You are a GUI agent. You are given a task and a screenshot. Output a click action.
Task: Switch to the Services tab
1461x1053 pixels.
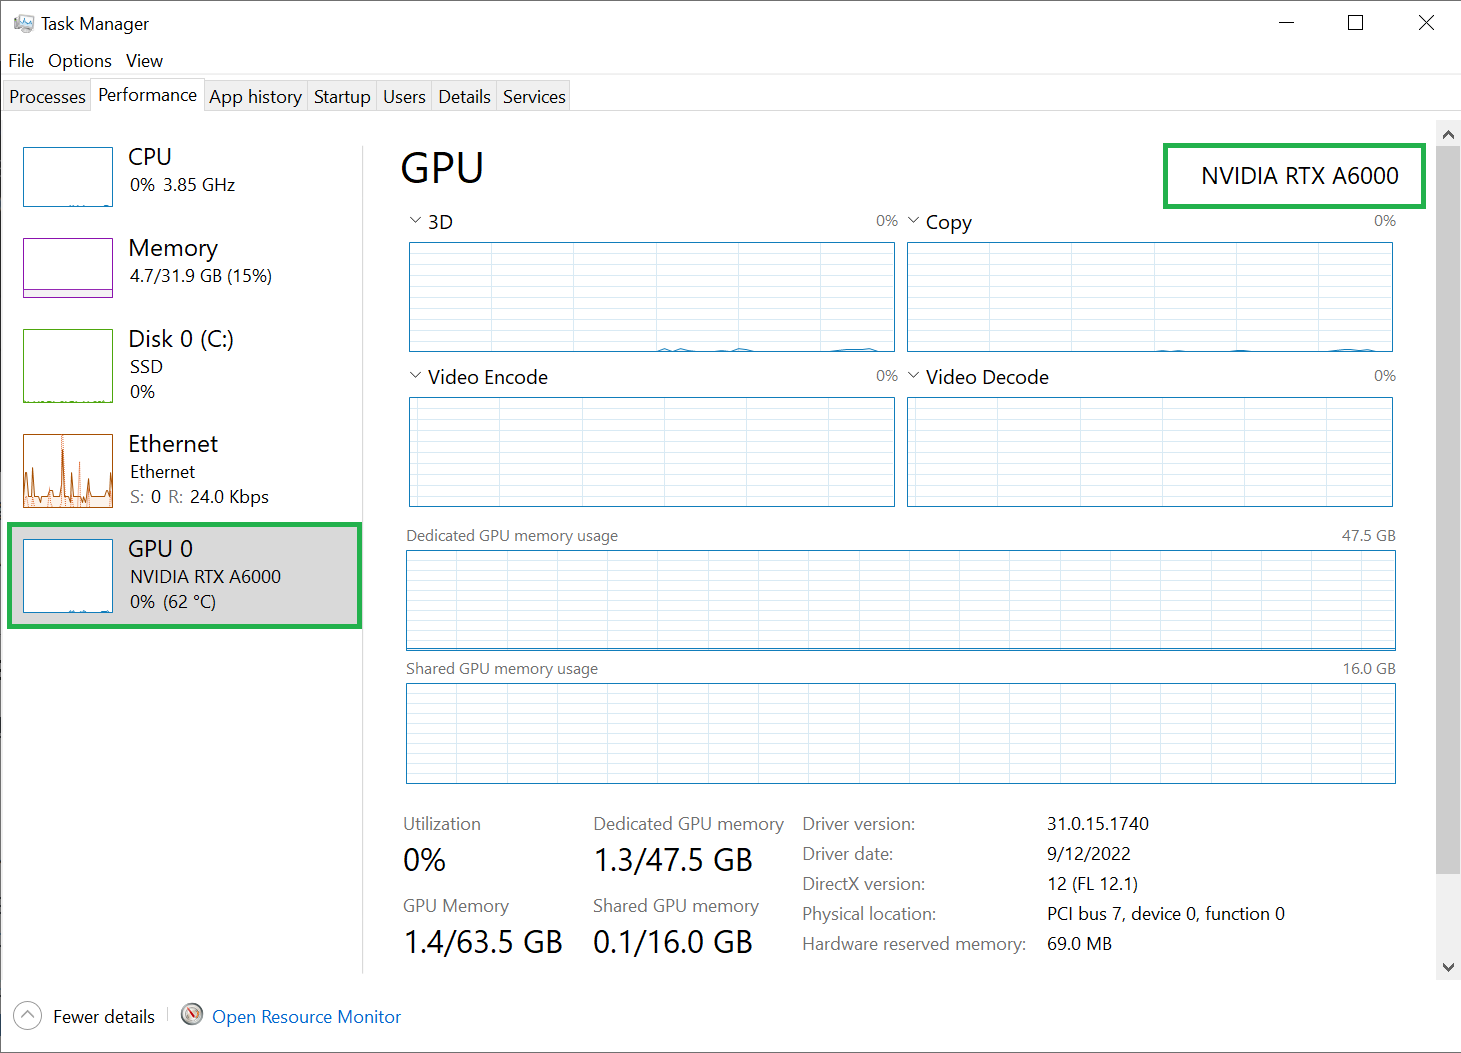[533, 95]
